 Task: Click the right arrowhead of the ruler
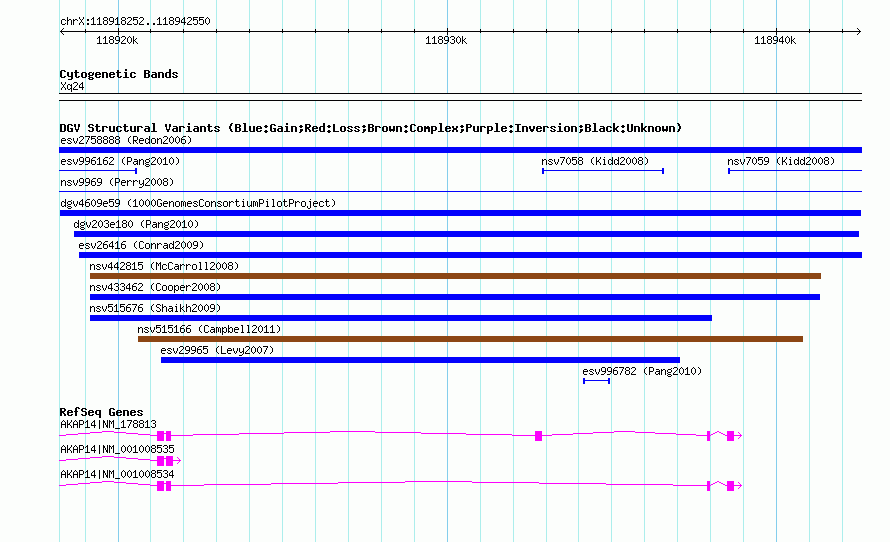pos(859,31)
